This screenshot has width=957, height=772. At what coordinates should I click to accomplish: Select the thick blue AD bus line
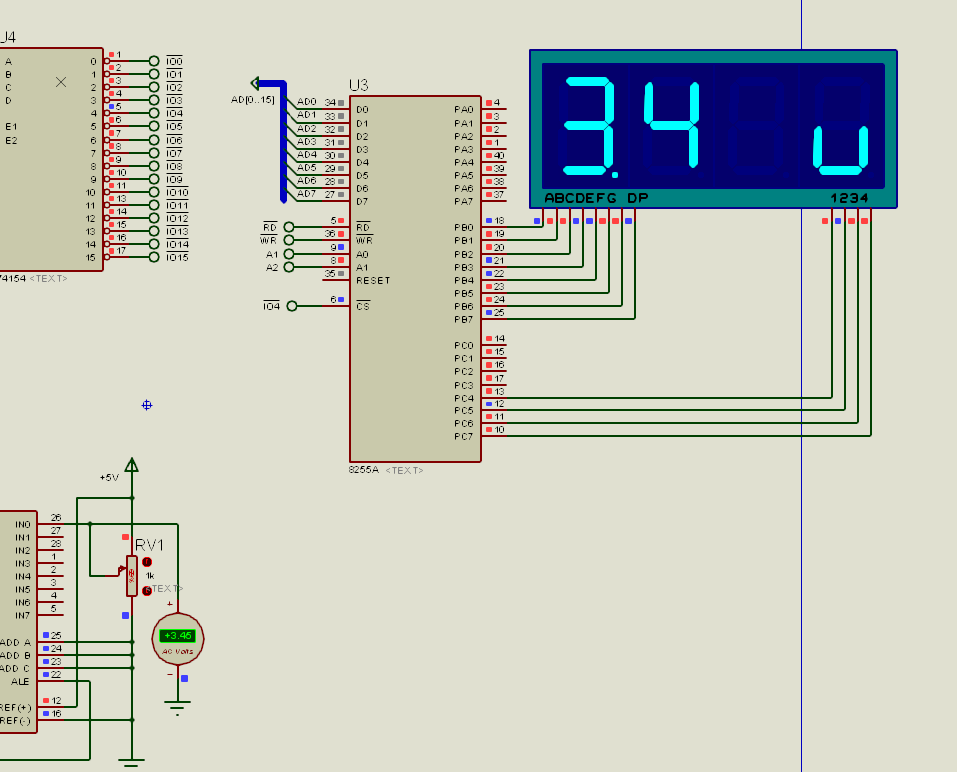(x=283, y=142)
